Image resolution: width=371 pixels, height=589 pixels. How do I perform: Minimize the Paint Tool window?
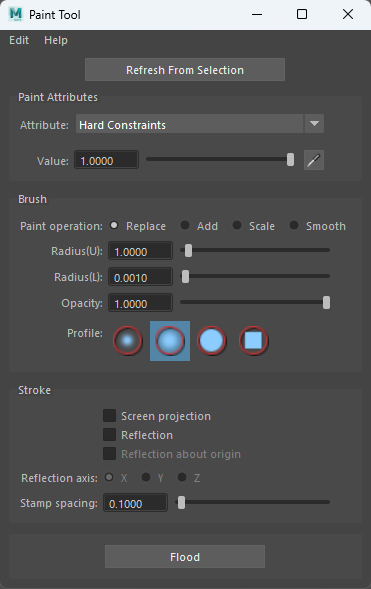pos(257,14)
